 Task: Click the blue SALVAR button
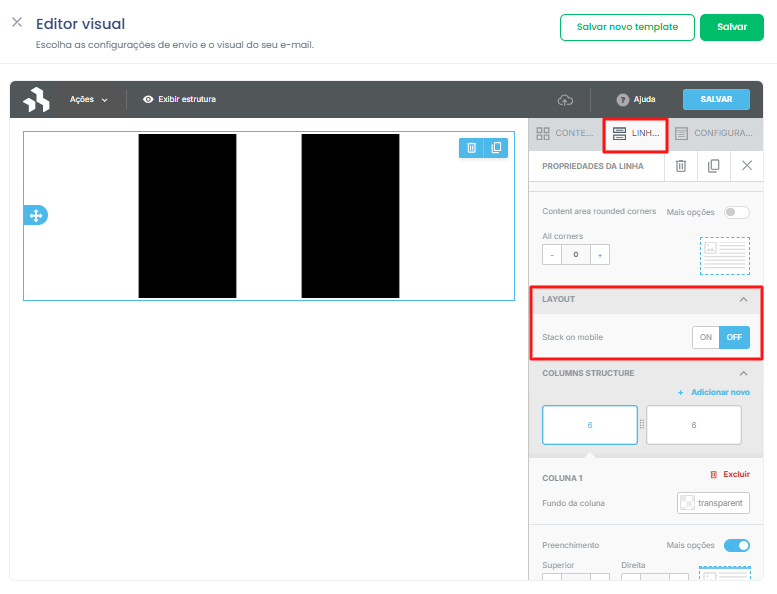click(716, 99)
